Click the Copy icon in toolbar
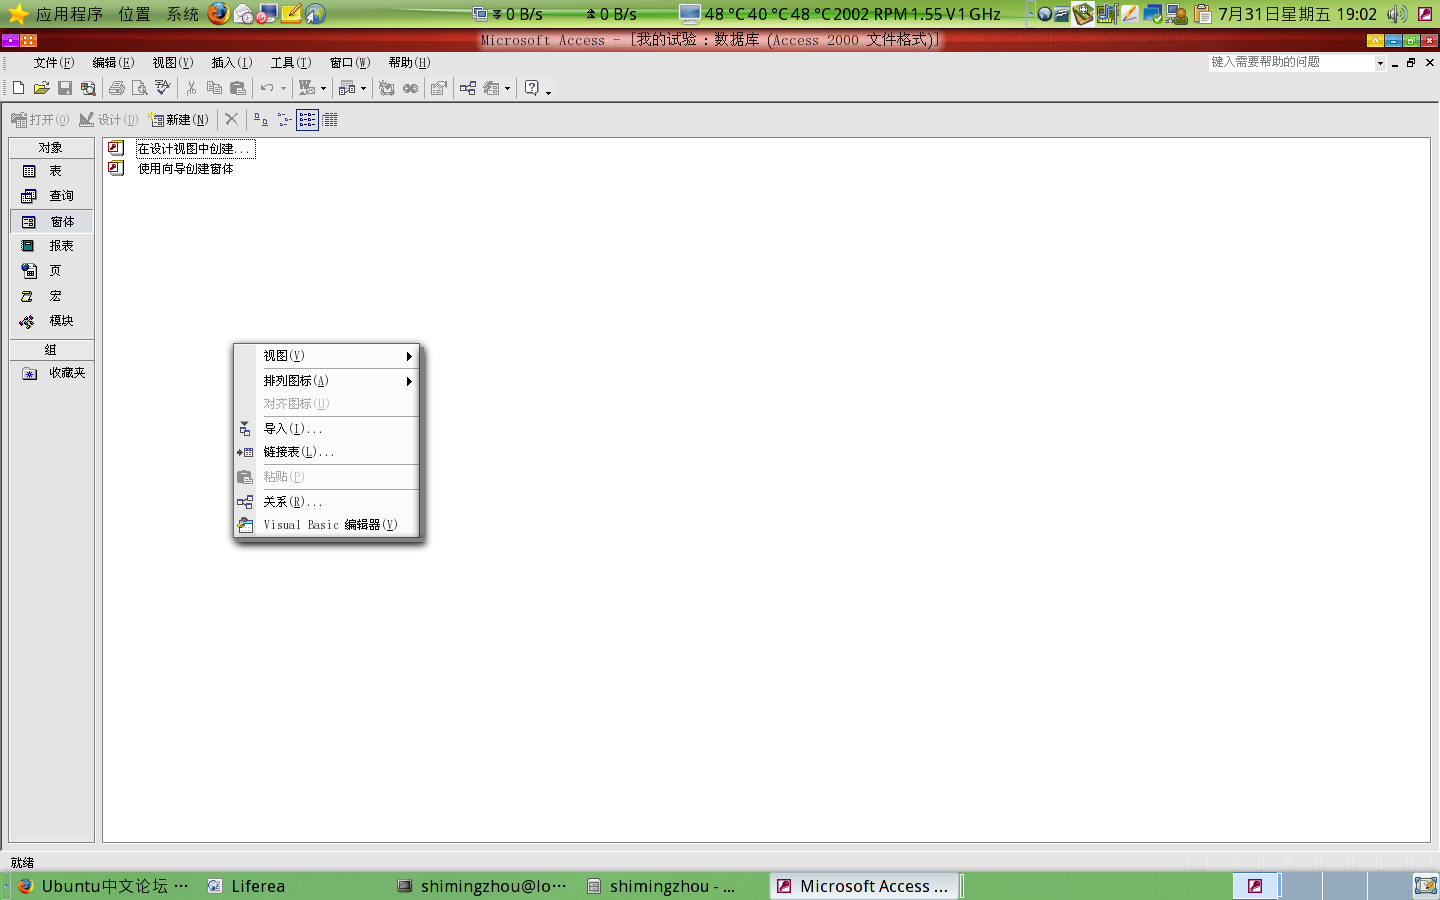Image resolution: width=1440 pixels, height=900 pixels. (214, 88)
